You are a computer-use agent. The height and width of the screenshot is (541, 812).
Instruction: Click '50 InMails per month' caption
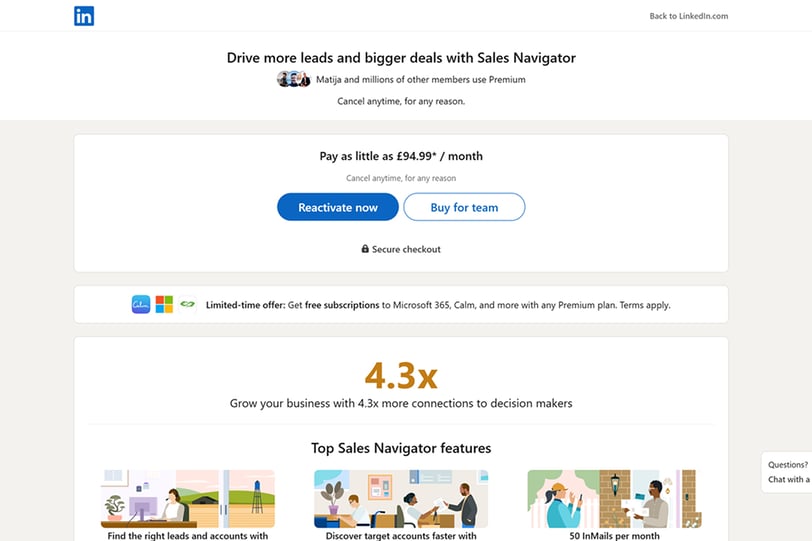614,536
